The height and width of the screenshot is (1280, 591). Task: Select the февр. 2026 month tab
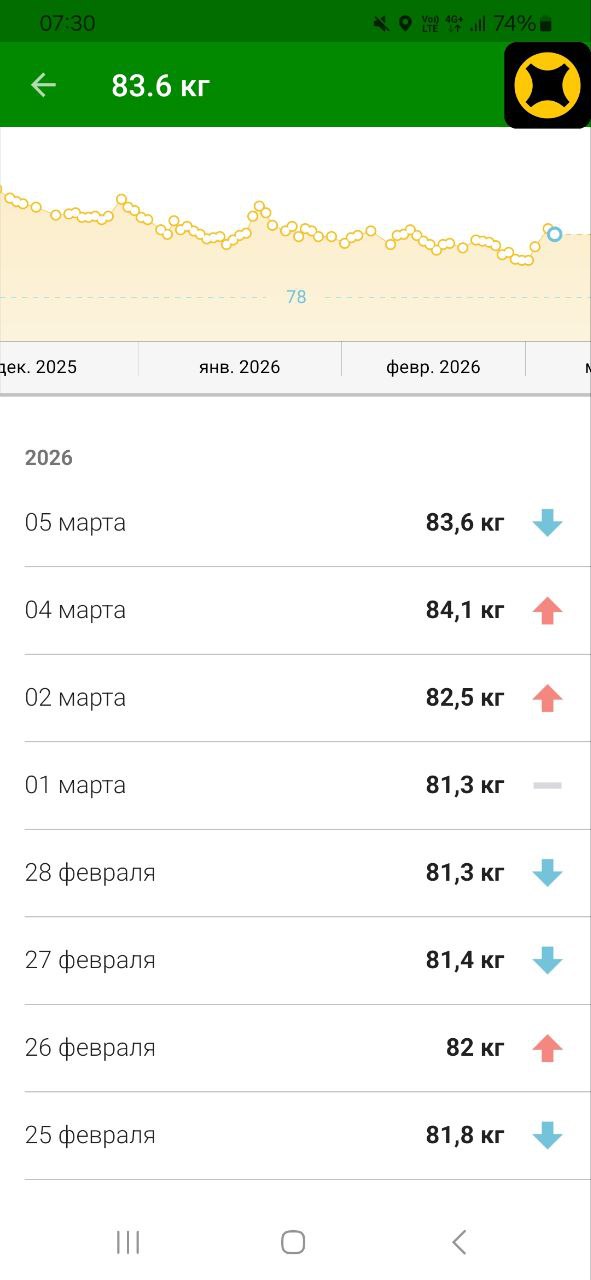click(x=433, y=367)
